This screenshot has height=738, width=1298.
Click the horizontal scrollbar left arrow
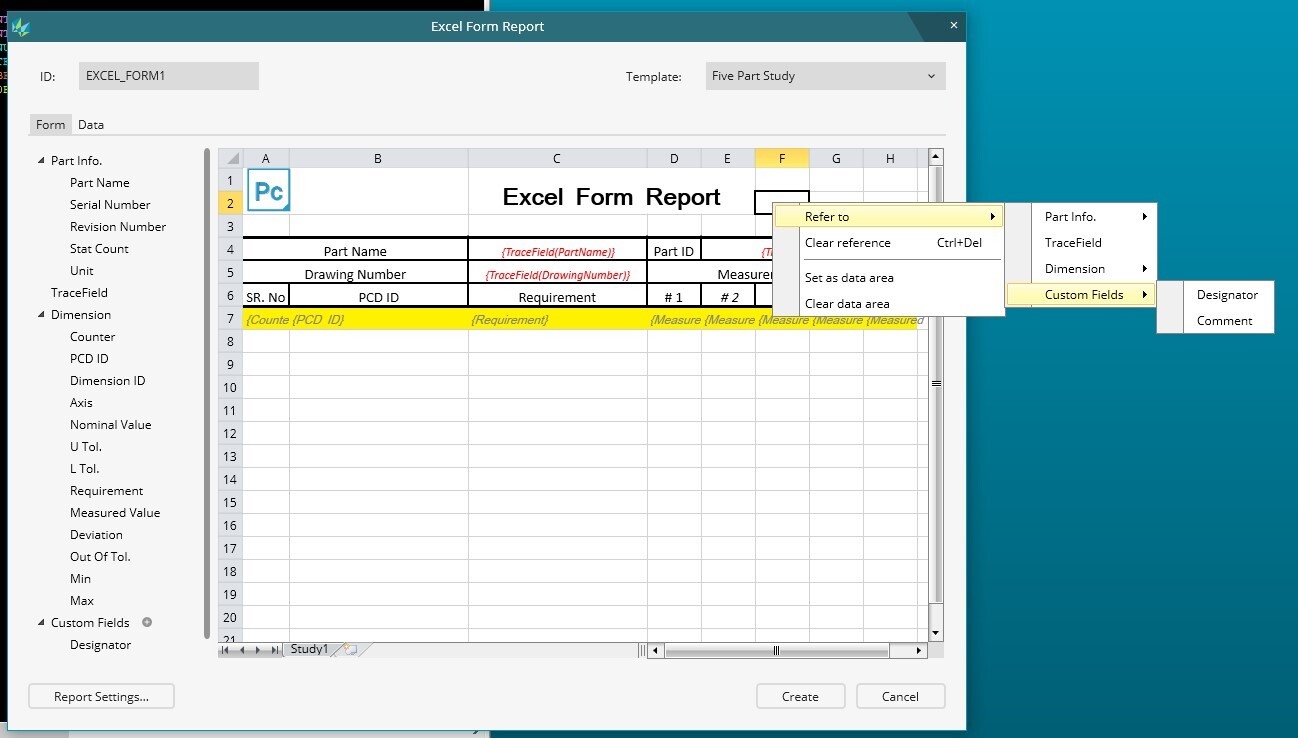[656, 651]
